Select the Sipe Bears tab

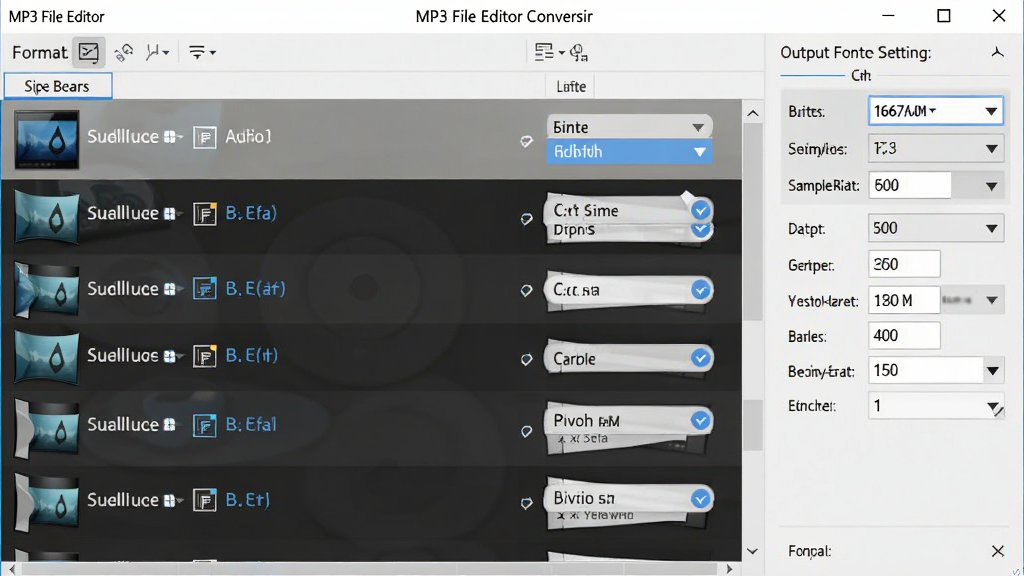tap(57, 86)
